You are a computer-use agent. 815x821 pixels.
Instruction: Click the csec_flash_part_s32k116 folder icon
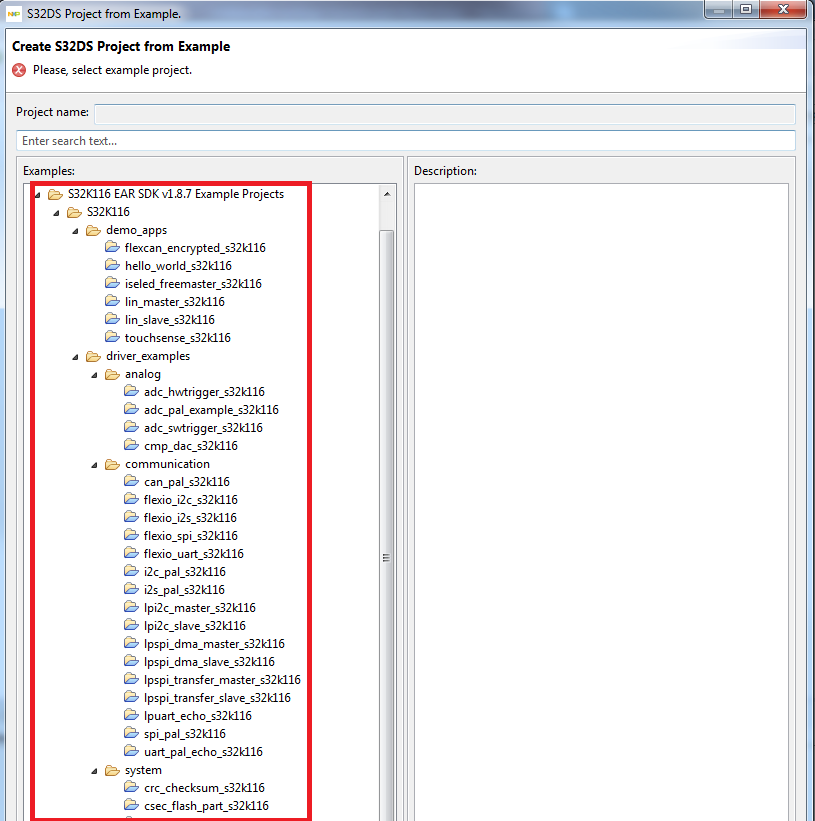pos(131,805)
